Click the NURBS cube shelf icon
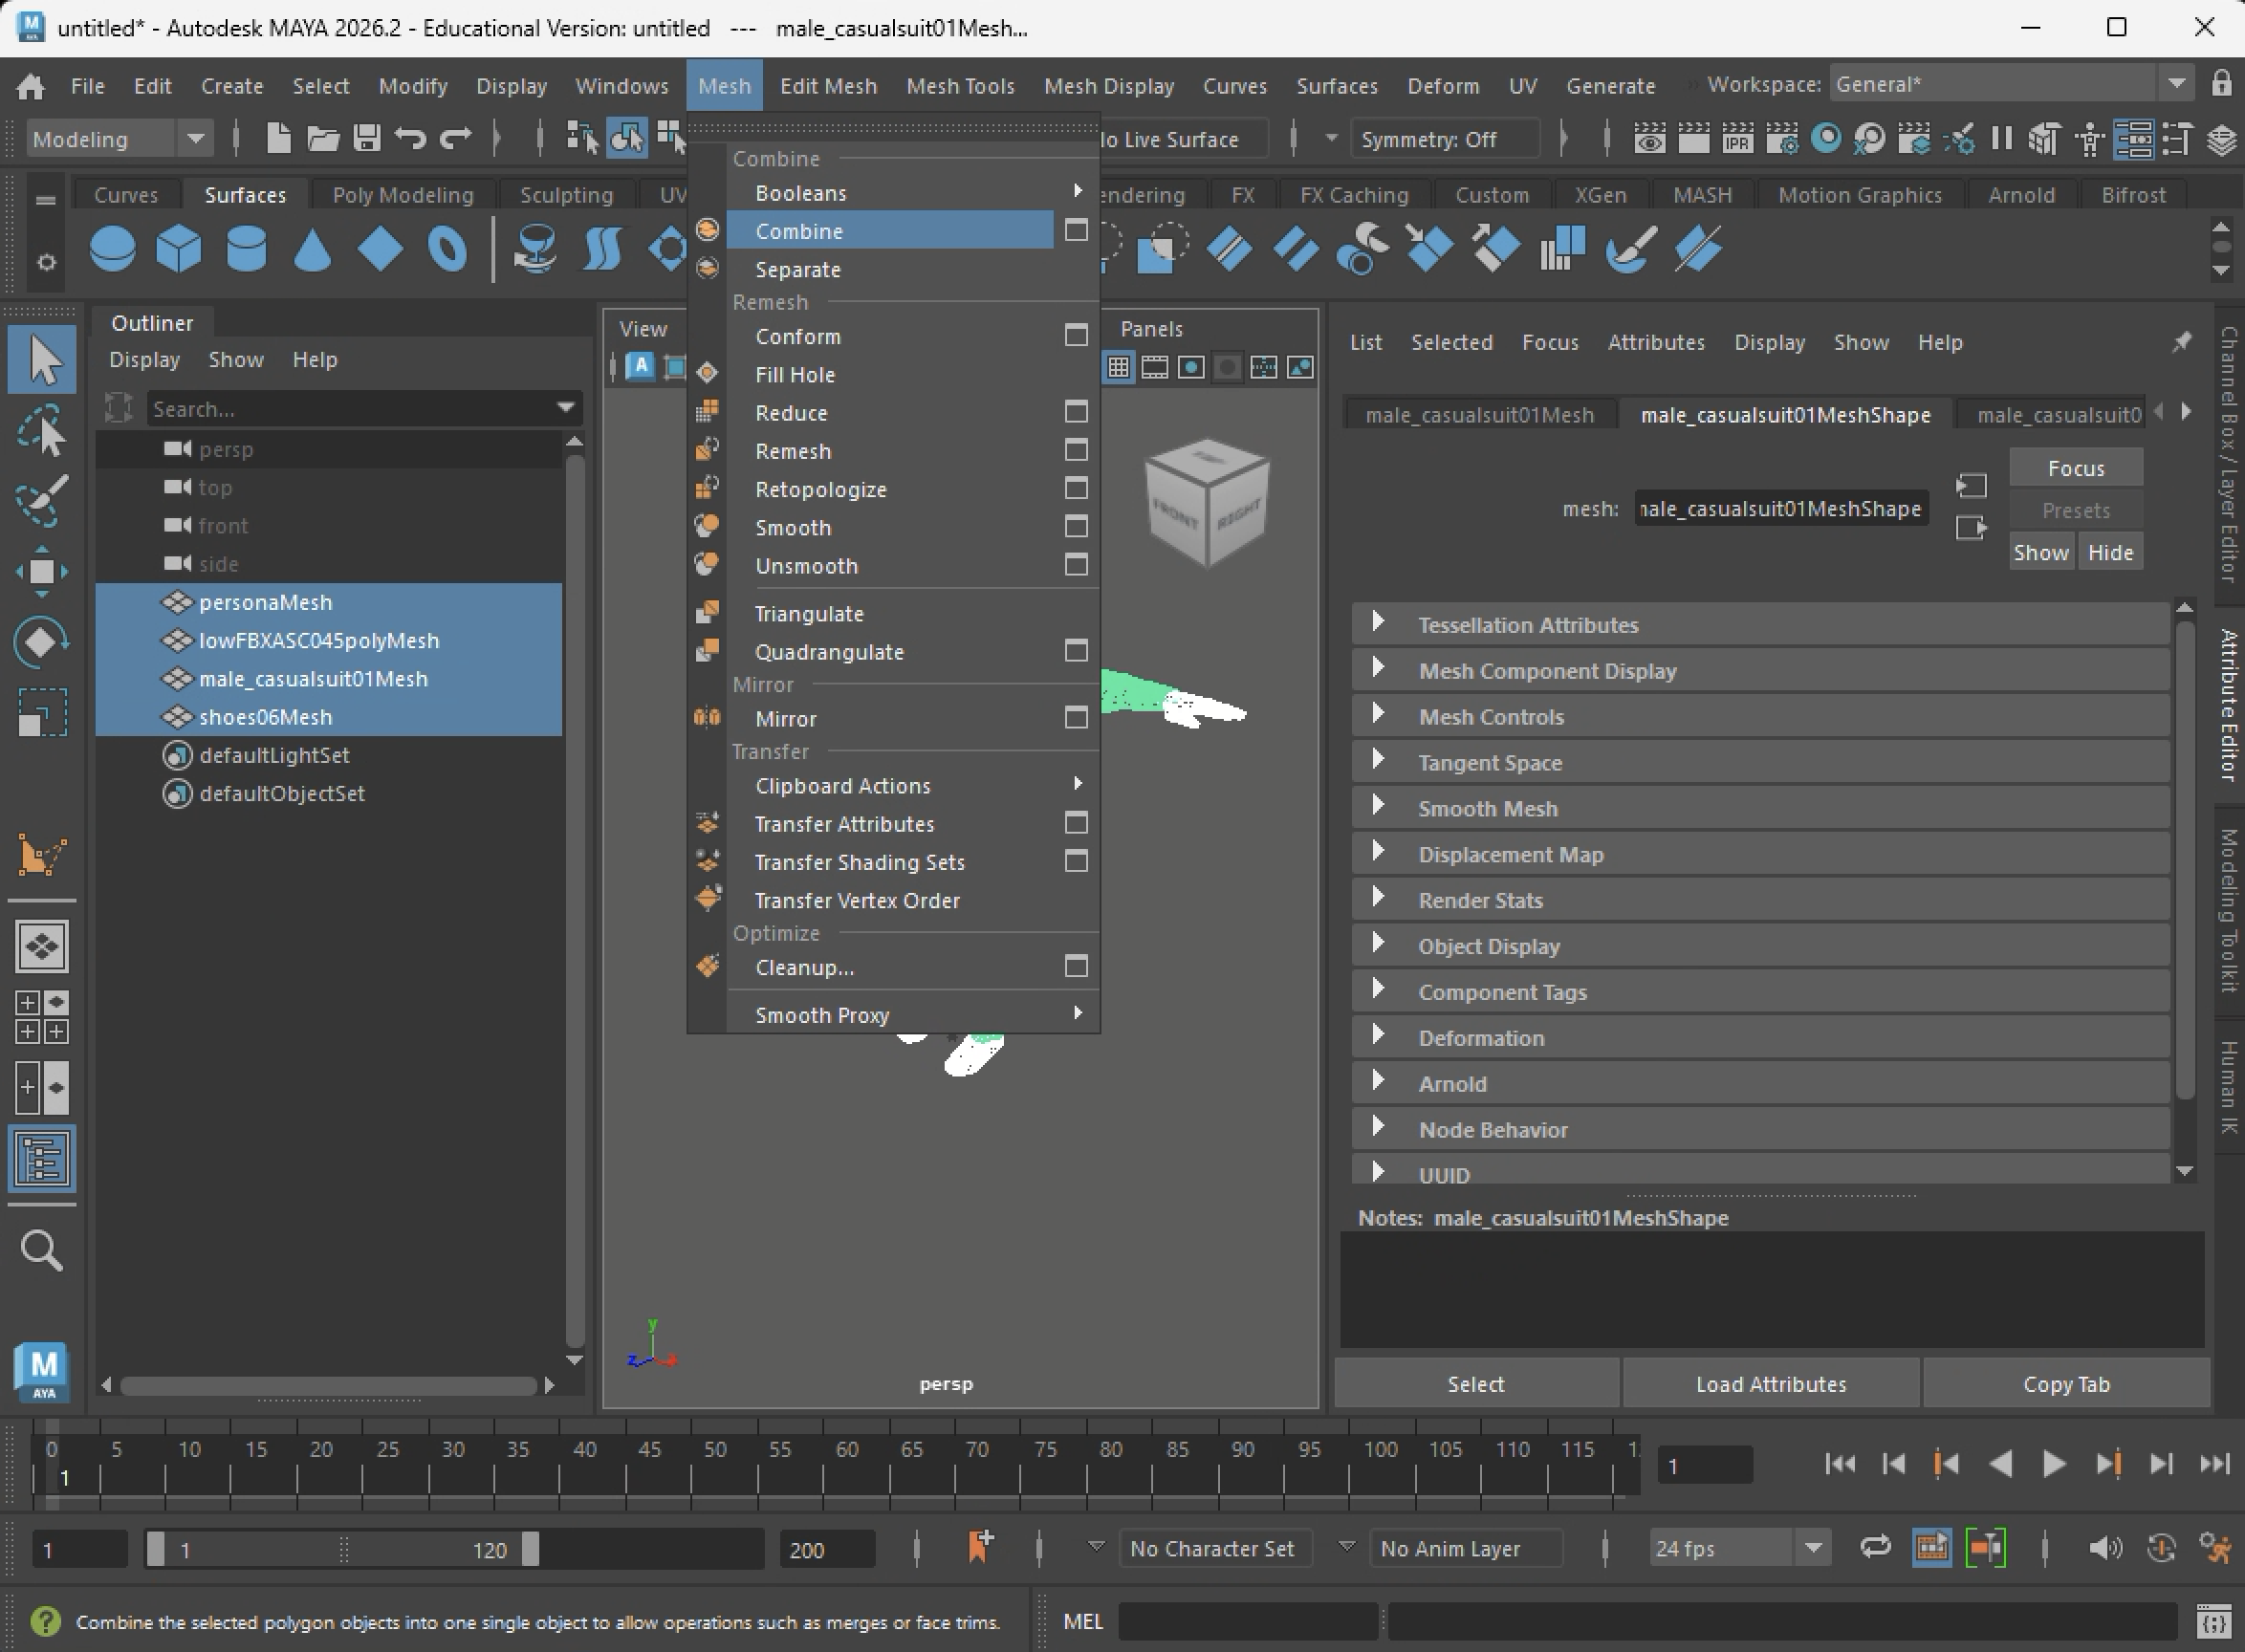The image size is (2245, 1652). [179, 248]
